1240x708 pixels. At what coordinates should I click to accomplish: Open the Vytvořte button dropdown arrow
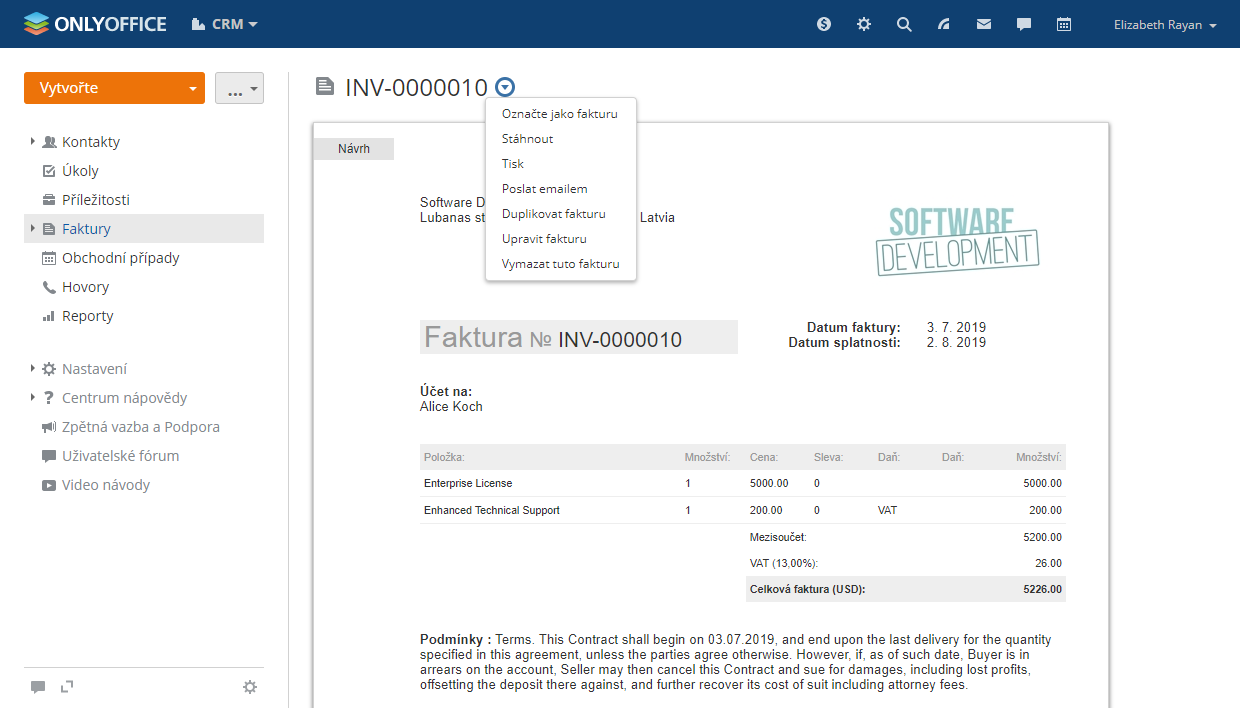(x=191, y=89)
